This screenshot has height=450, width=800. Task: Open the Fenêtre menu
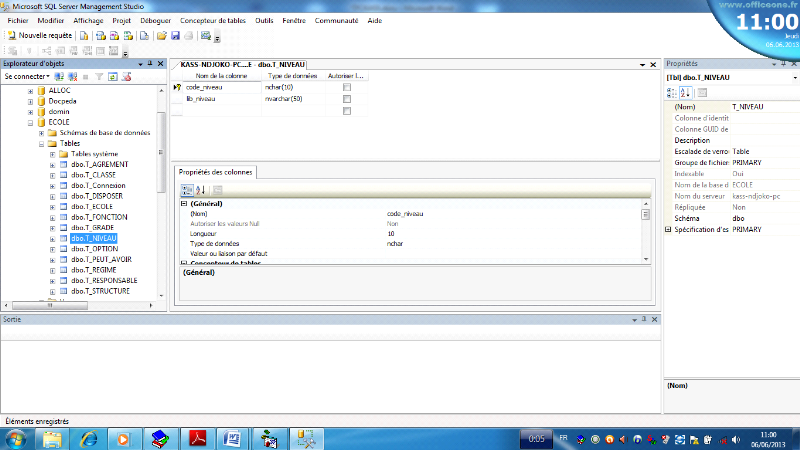coord(294,20)
